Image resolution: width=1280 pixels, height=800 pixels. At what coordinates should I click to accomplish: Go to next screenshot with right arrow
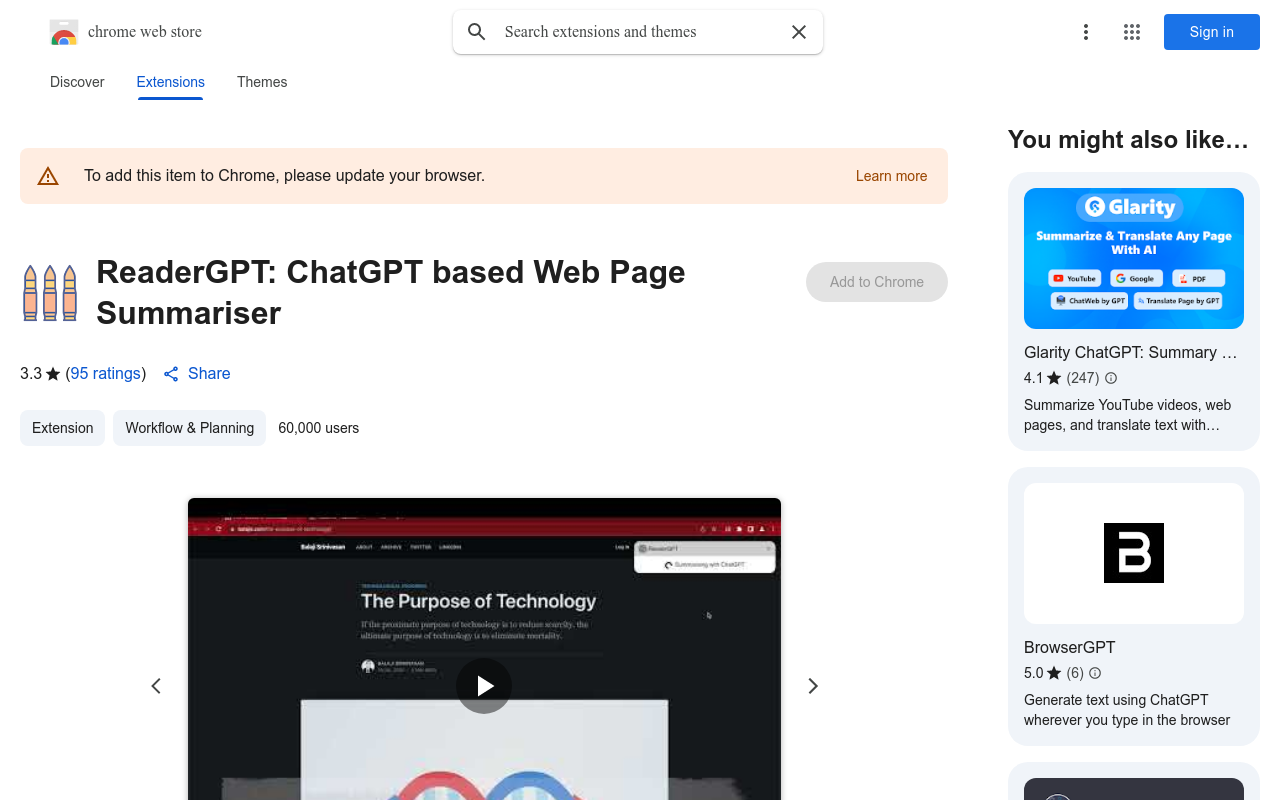click(x=813, y=686)
